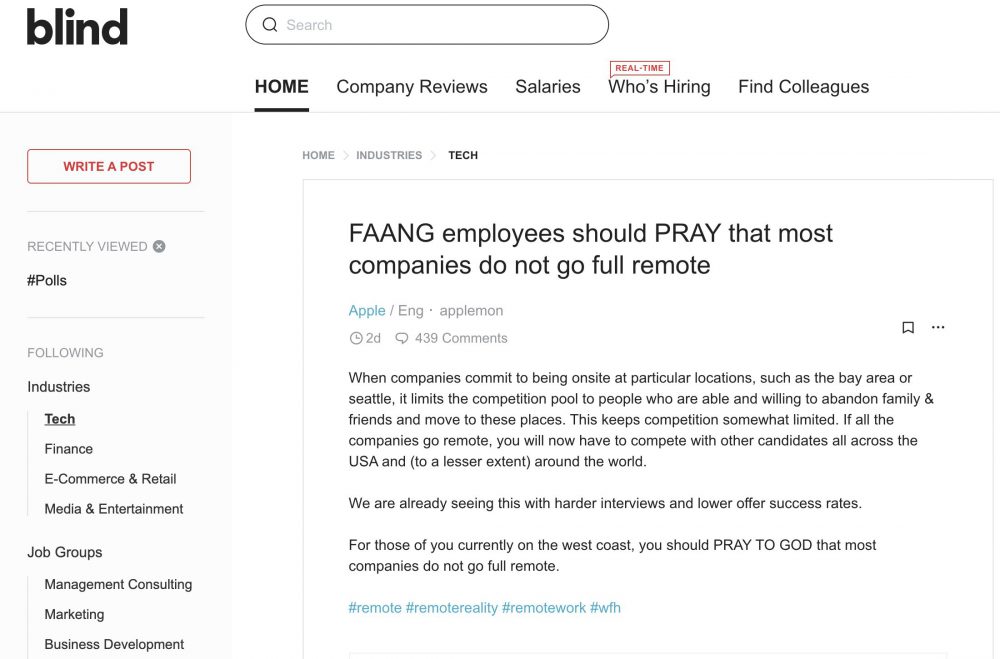
Task: Bookmark this post with bookmark icon
Action: point(908,327)
